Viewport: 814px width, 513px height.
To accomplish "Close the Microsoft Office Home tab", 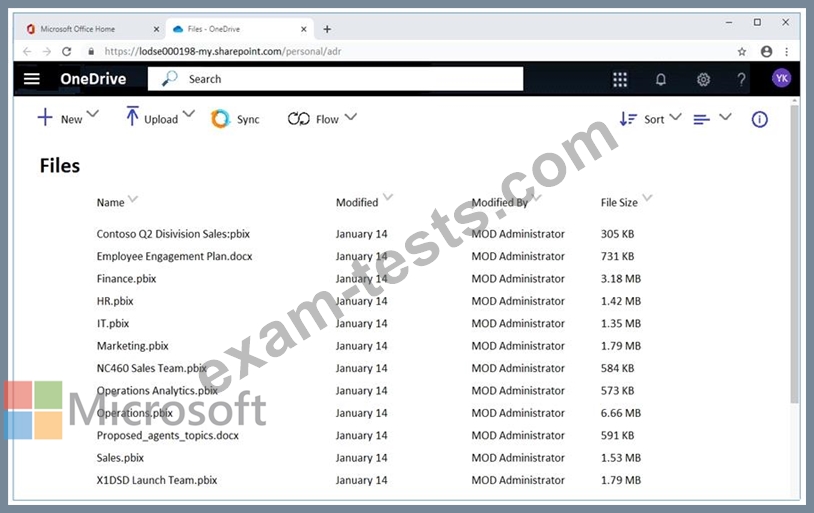I will (x=156, y=29).
